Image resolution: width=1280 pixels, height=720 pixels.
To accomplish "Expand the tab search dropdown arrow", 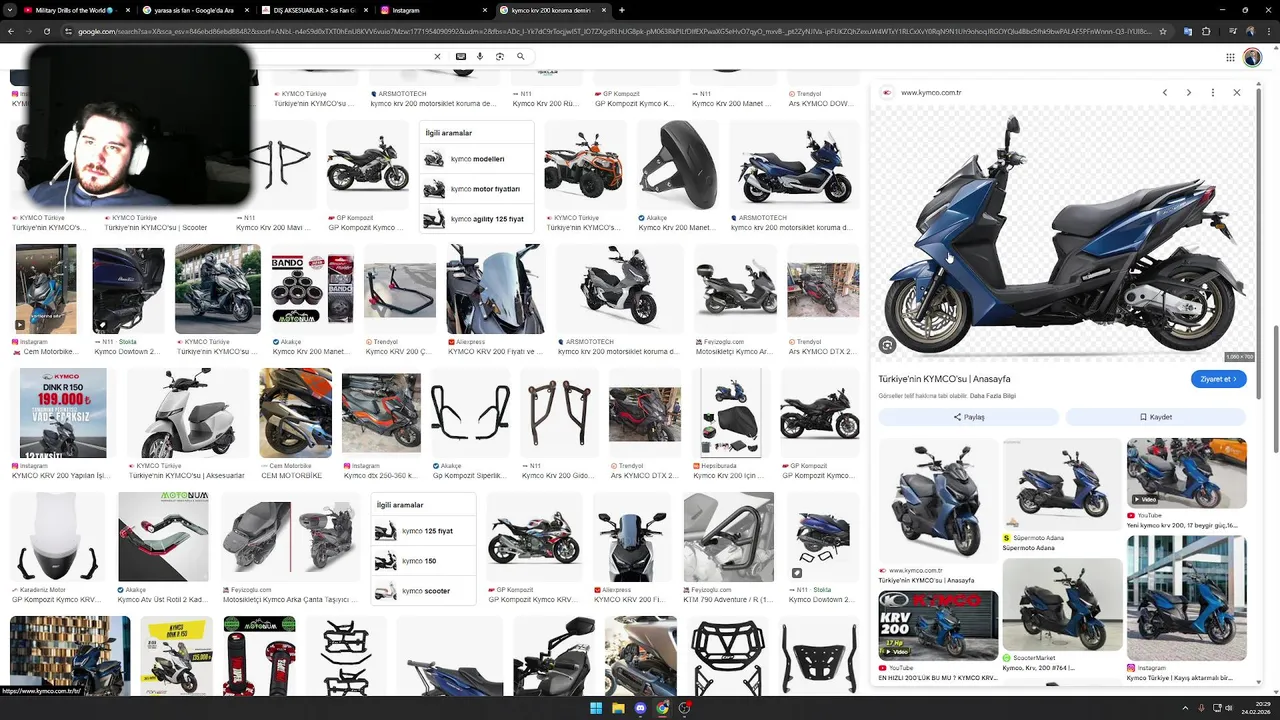I will (x=9, y=10).
